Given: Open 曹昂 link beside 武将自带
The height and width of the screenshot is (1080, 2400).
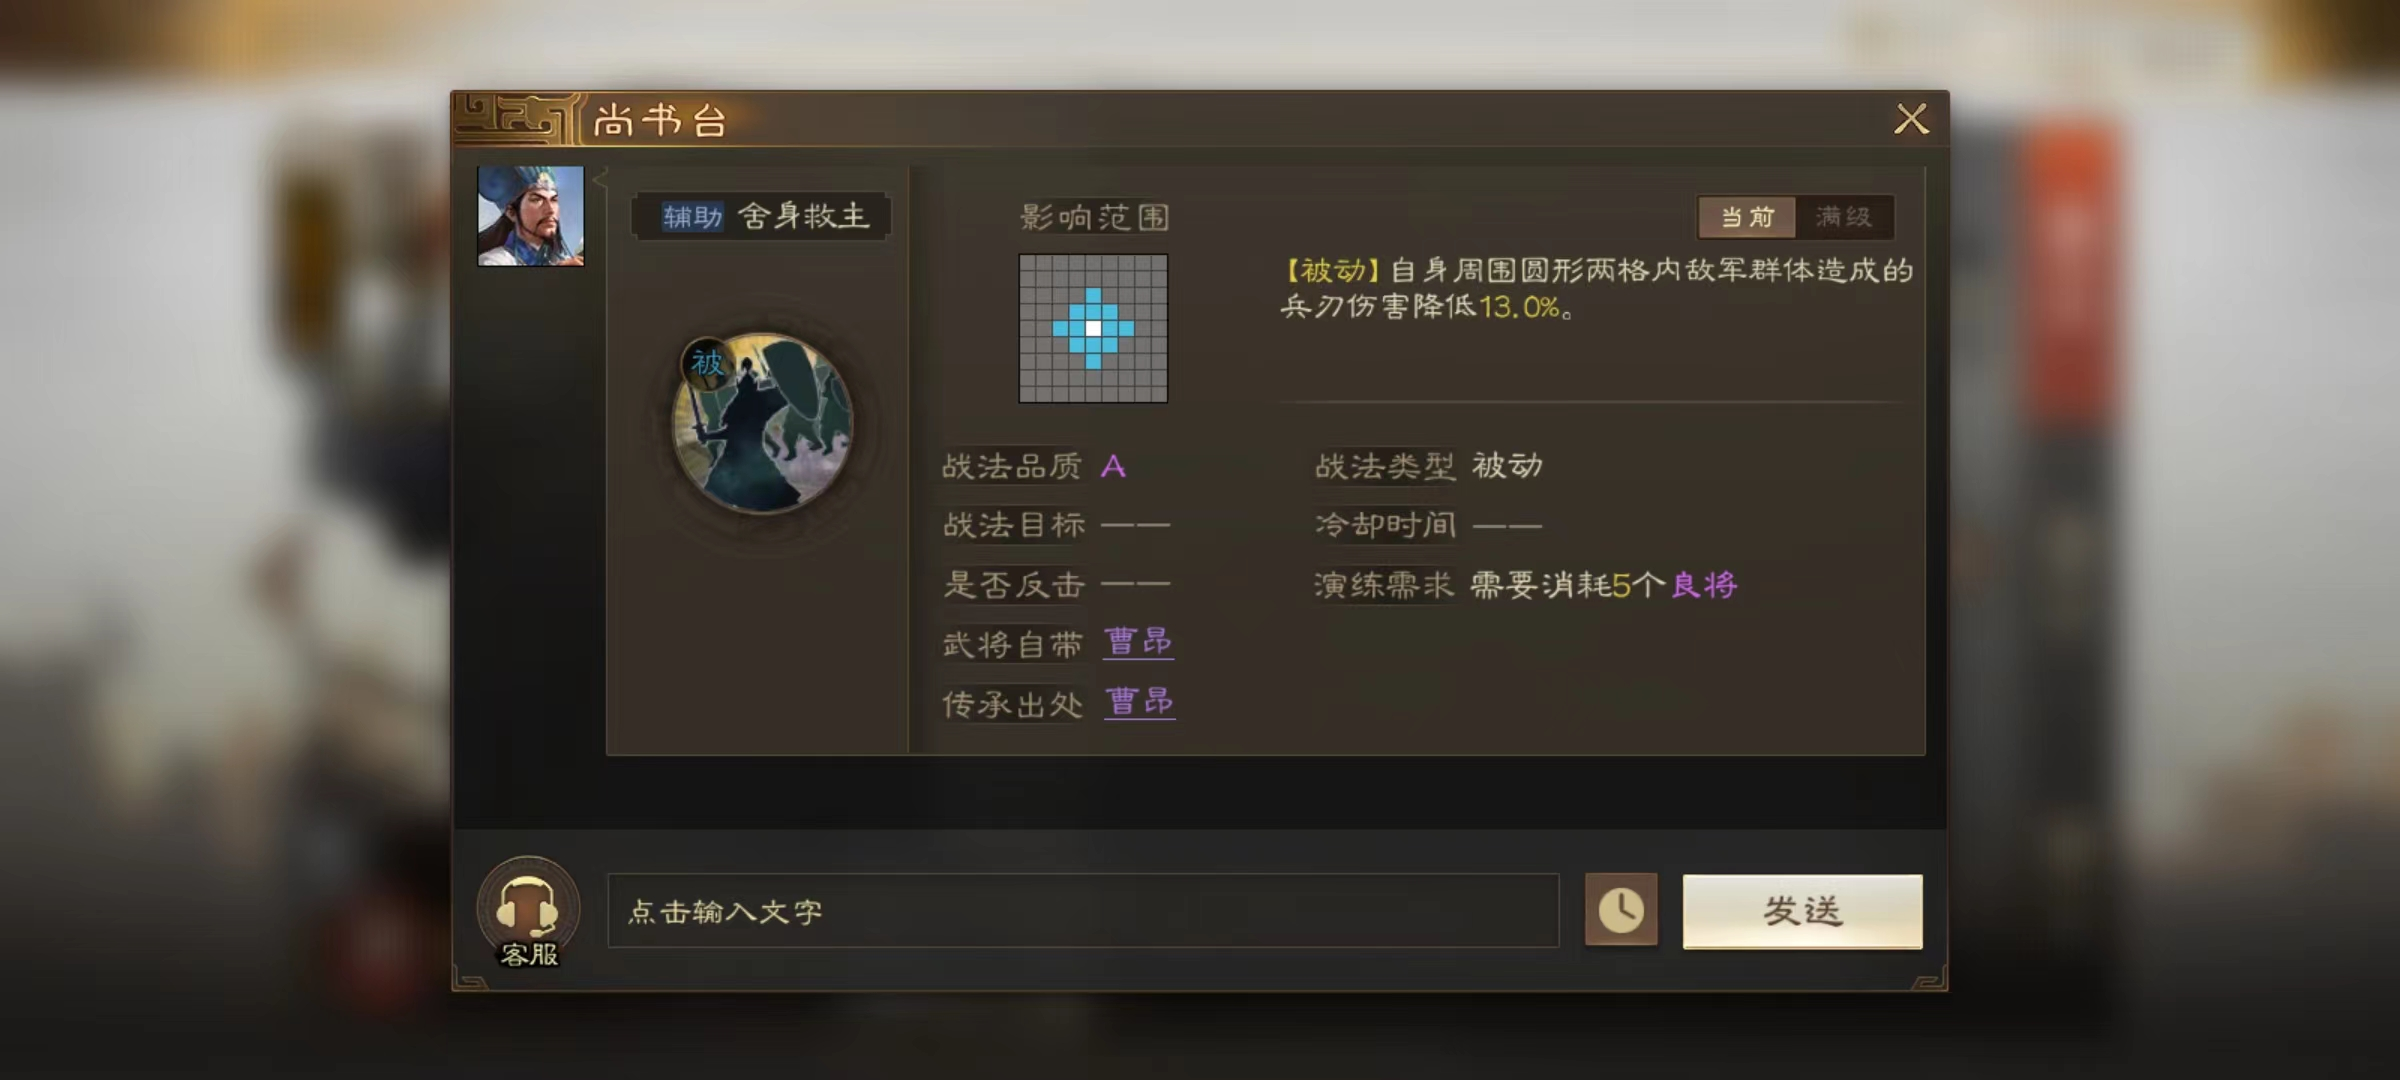Looking at the screenshot, I should point(1138,642).
